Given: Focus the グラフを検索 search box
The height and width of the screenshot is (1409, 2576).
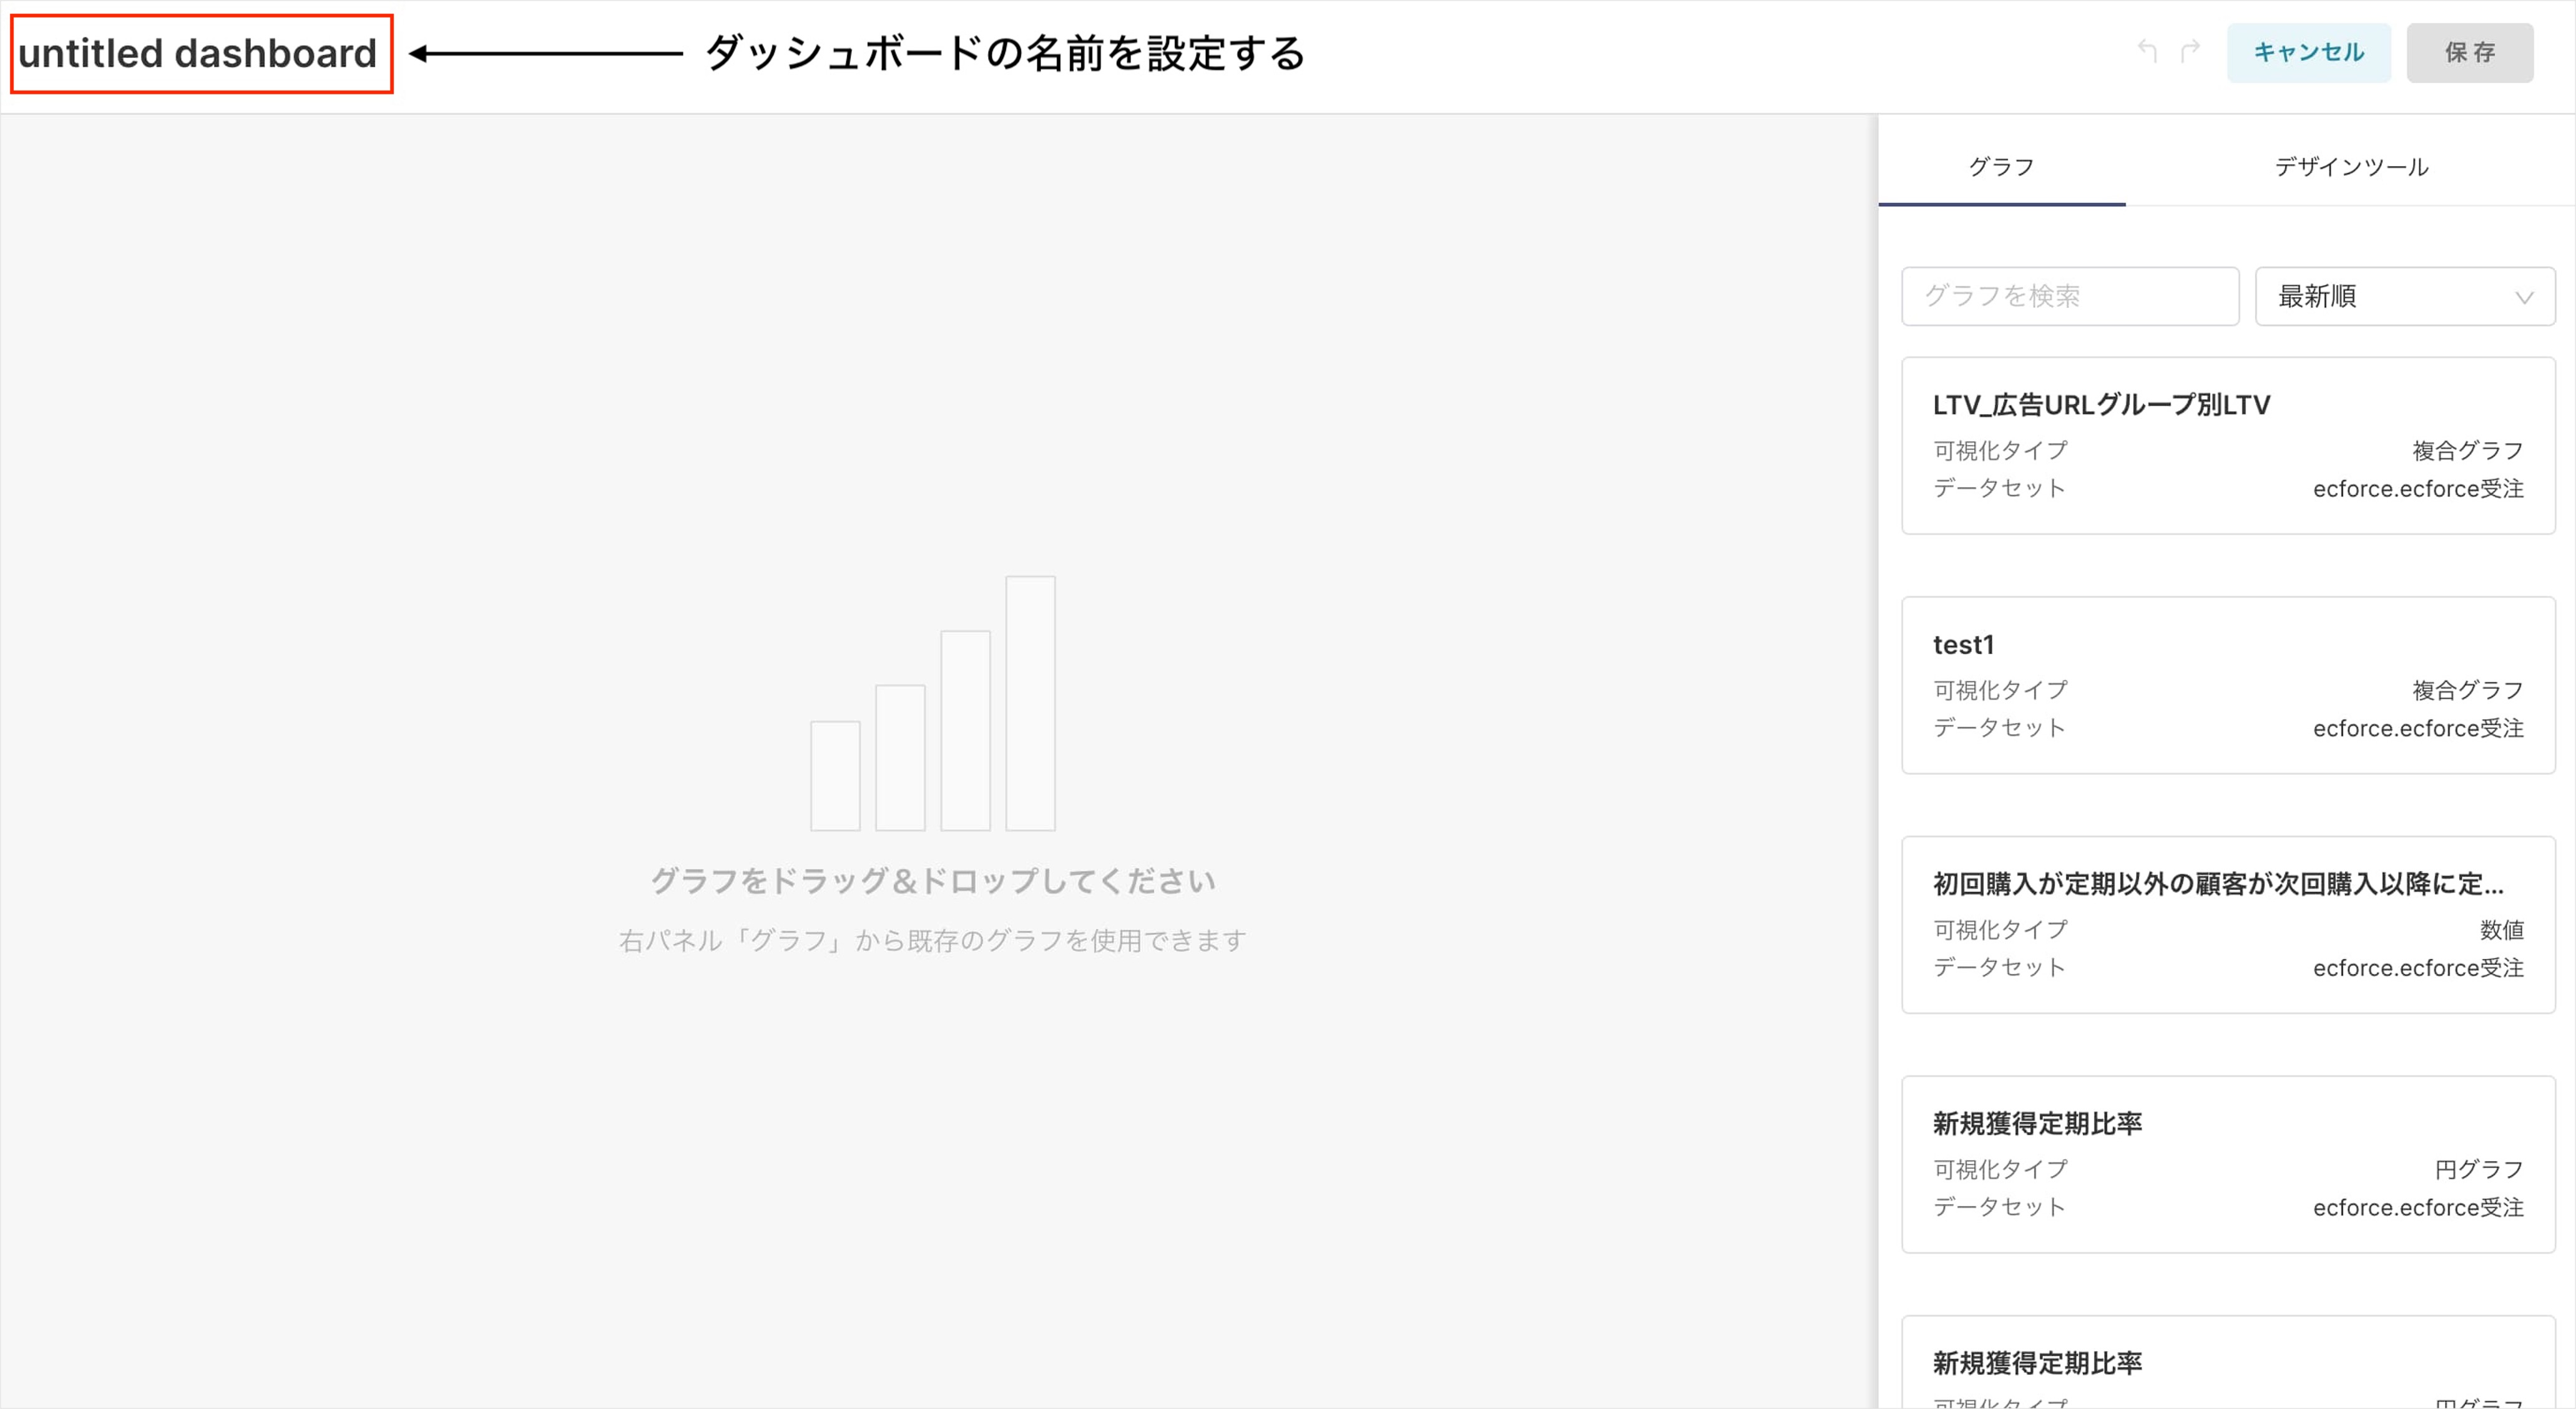Looking at the screenshot, I should [2069, 296].
